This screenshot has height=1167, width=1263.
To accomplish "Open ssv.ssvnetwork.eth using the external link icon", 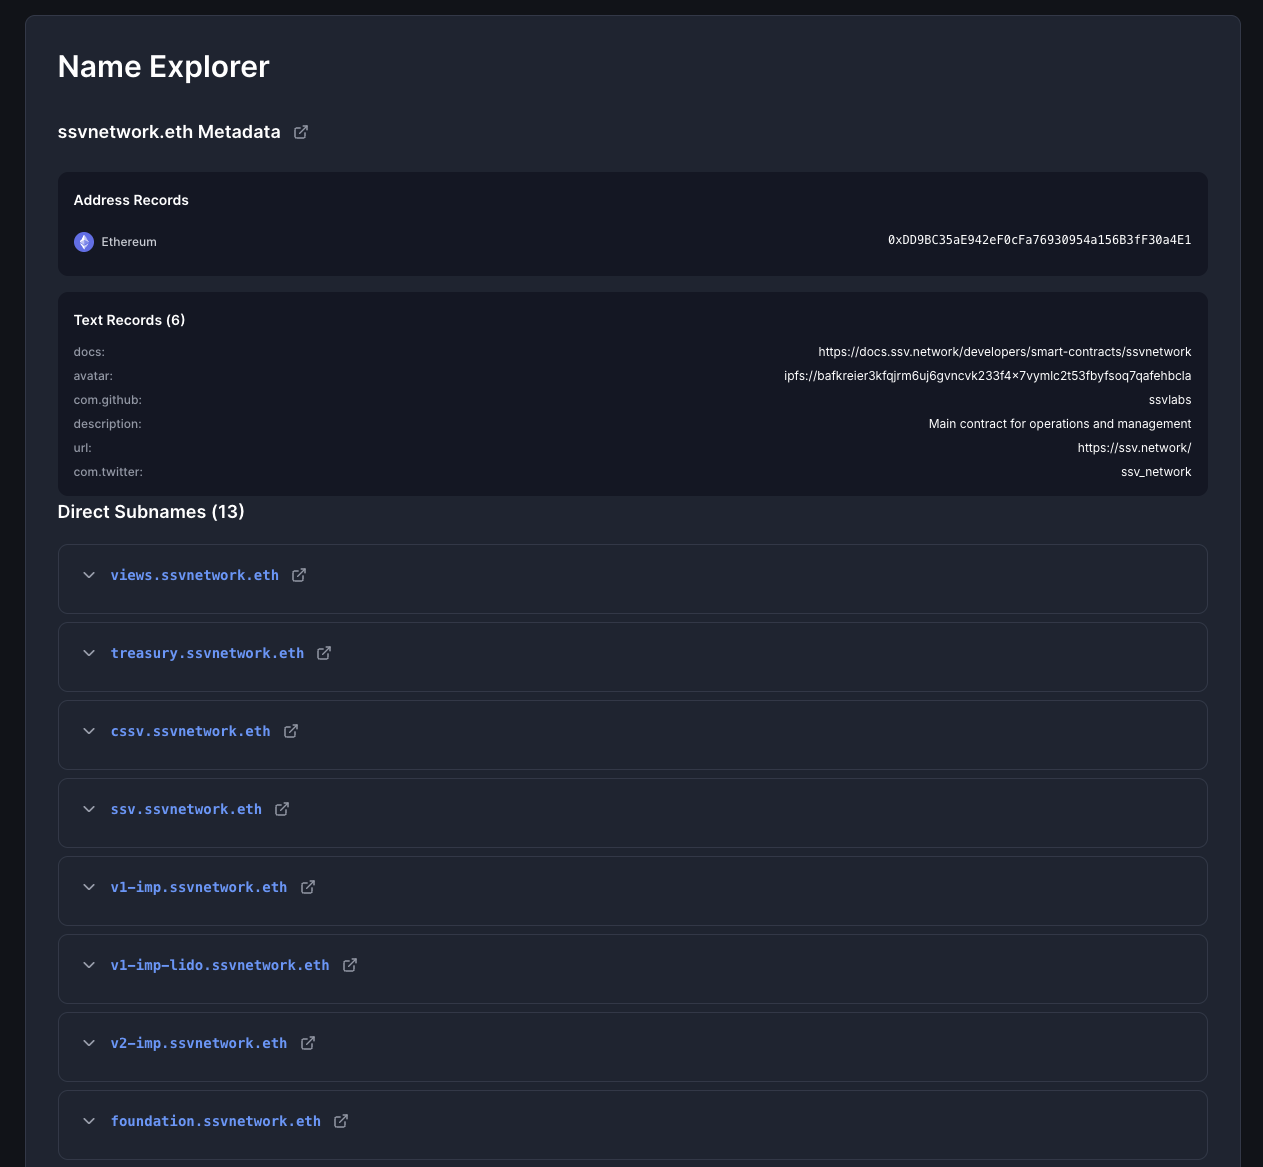I will pos(282,809).
